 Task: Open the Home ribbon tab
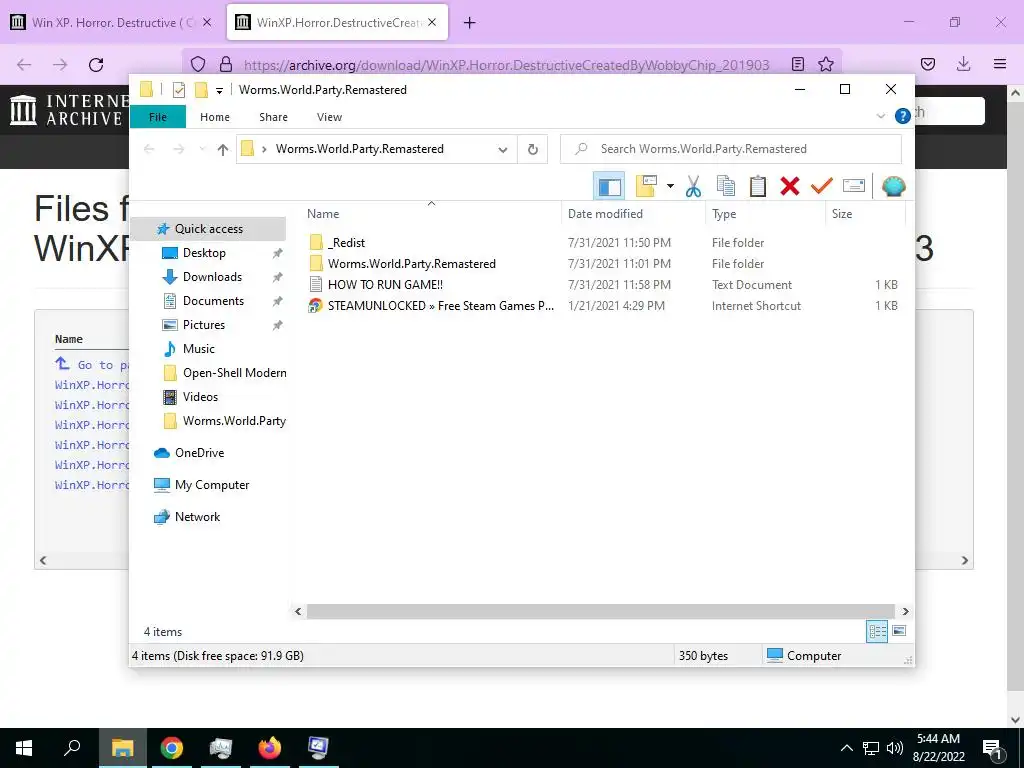(x=215, y=117)
